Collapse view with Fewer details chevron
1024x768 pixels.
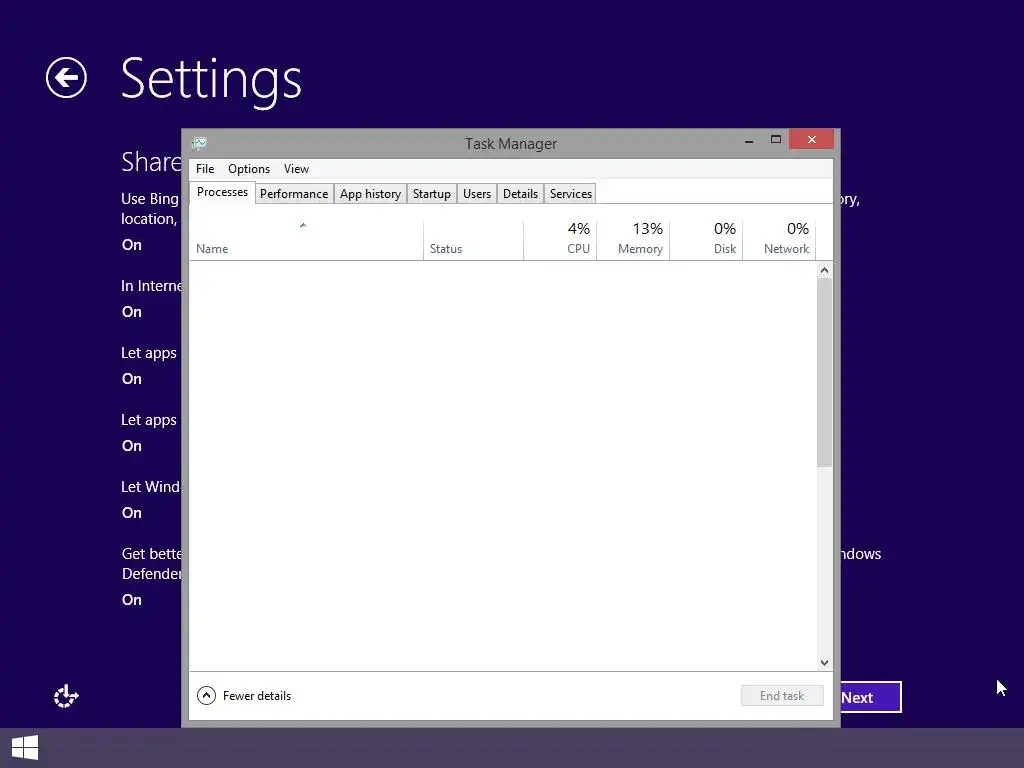pos(206,696)
